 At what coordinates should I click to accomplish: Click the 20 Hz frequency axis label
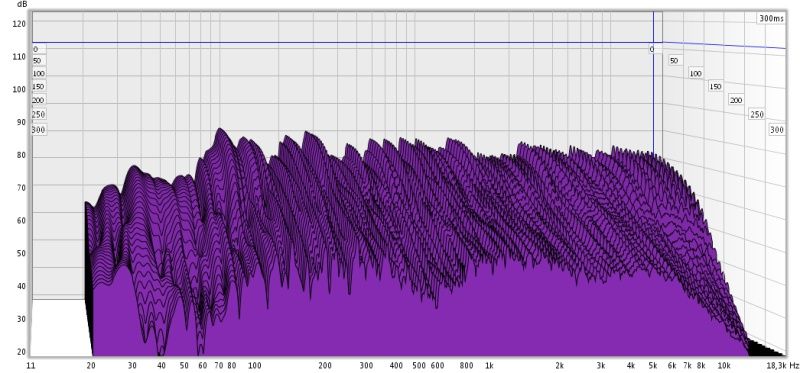[x=91, y=365]
